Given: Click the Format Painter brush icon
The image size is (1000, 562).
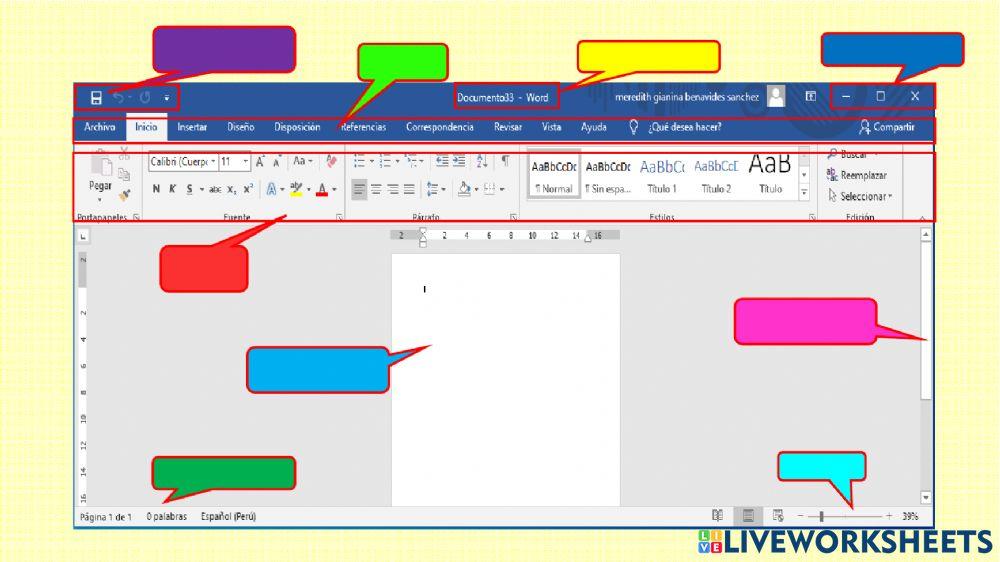Looking at the screenshot, I should tap(124, 195).
